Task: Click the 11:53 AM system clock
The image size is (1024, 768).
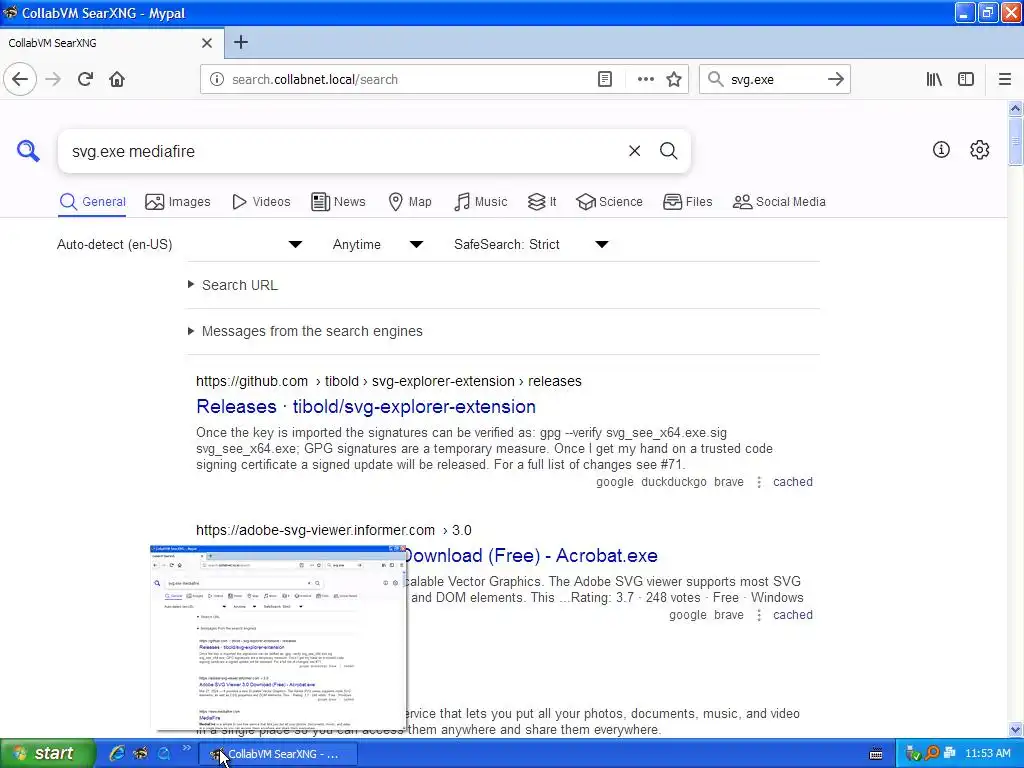Action: coord(987,754)
